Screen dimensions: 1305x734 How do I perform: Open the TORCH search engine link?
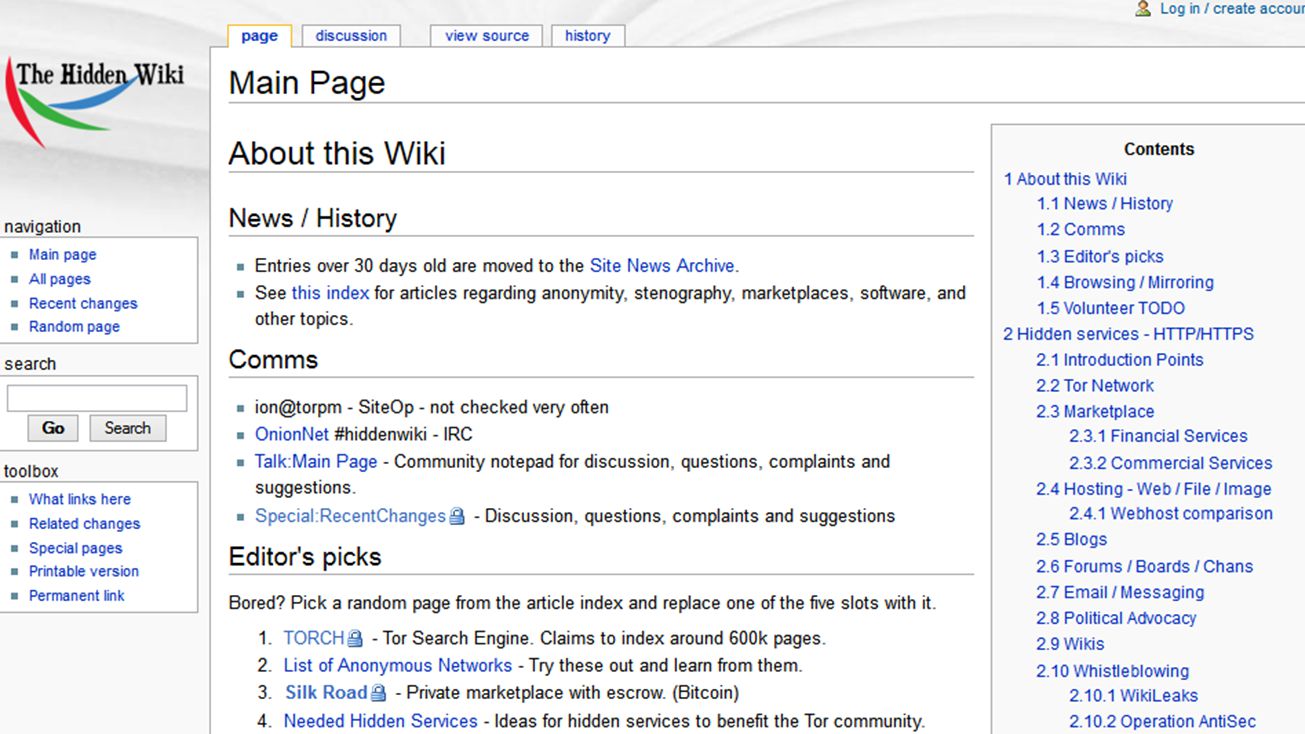(314, 638)
